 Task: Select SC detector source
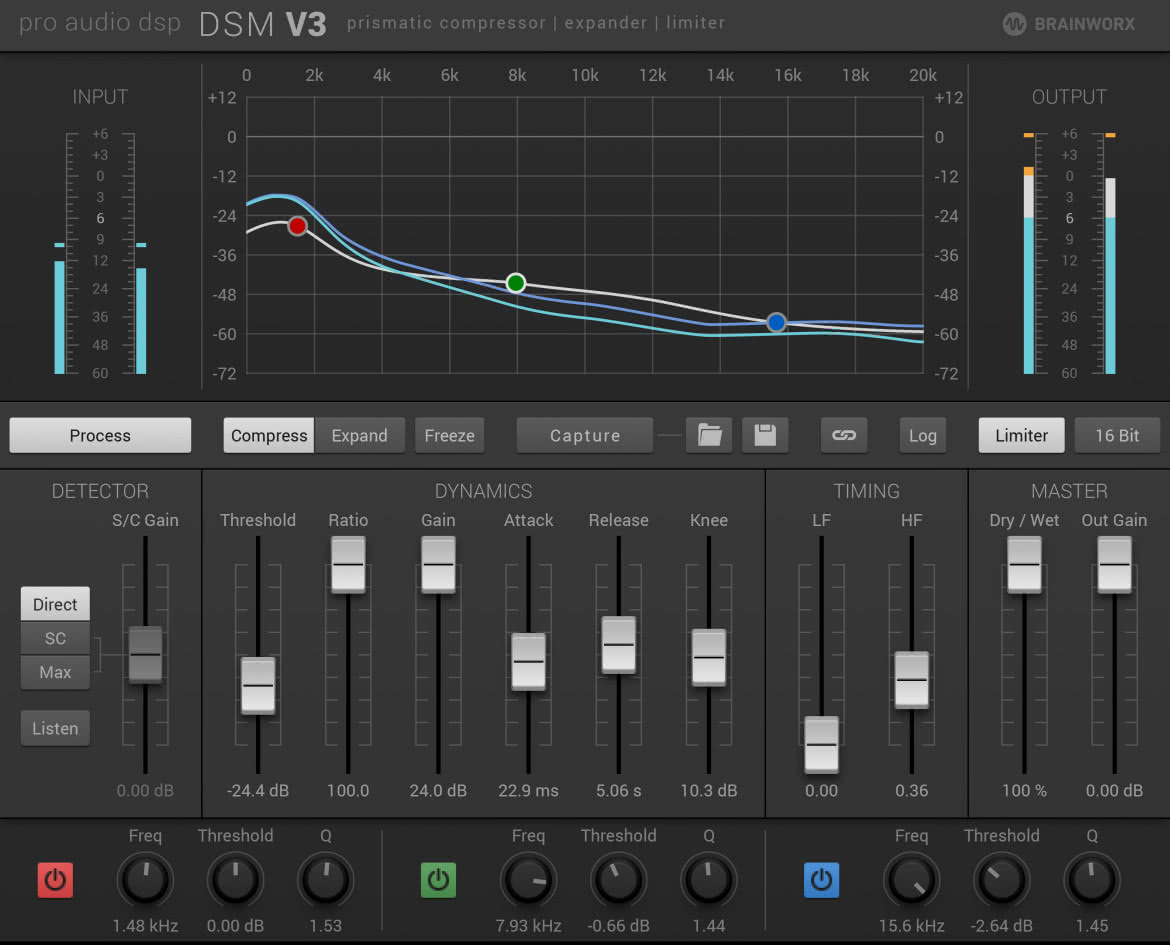55,638
